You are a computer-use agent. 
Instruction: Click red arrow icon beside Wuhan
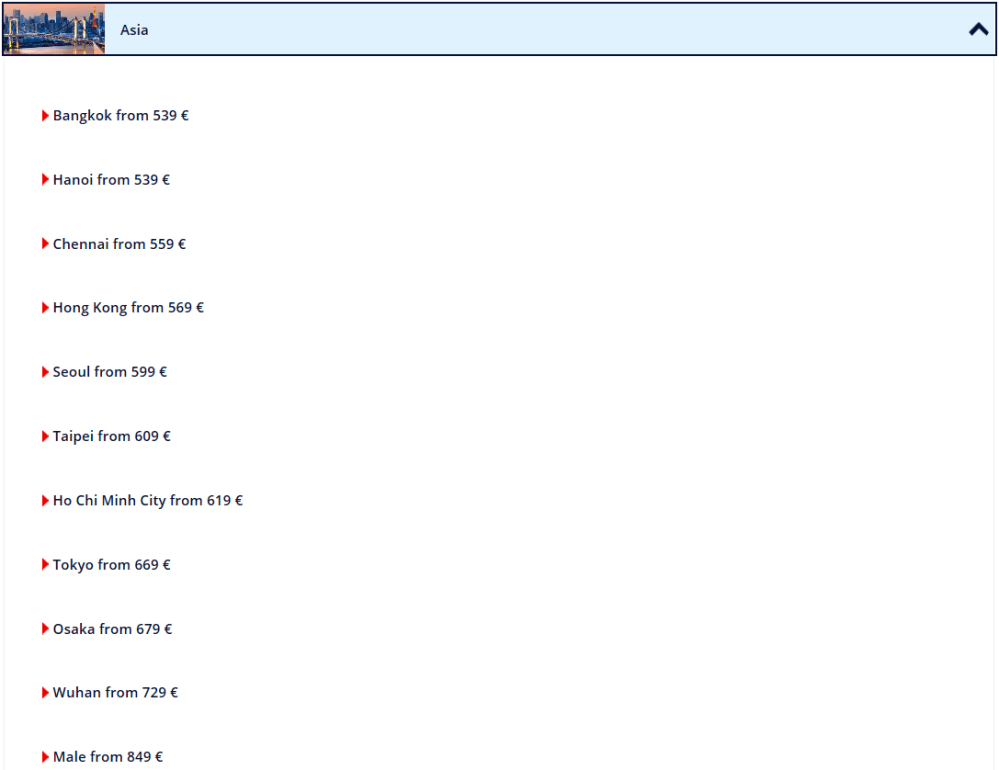click(x=45, y=692)
